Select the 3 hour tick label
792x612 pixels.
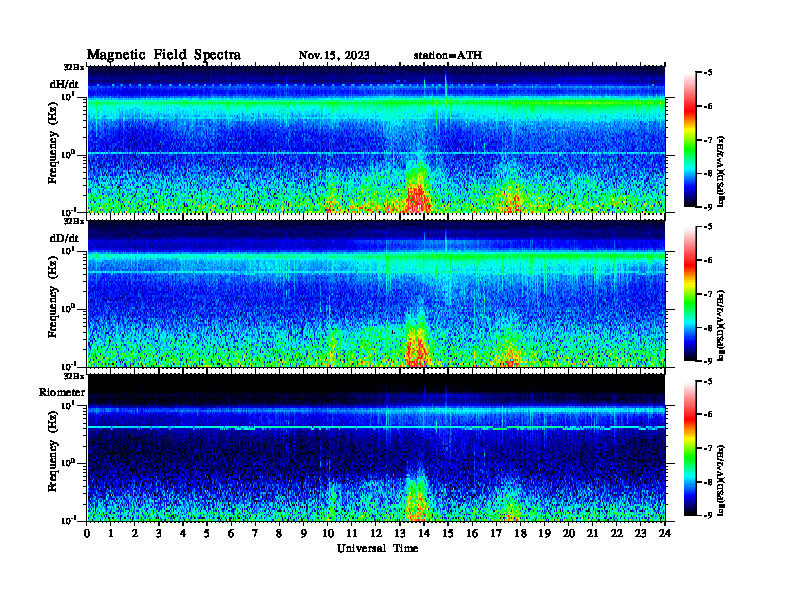tap(159, 534)
